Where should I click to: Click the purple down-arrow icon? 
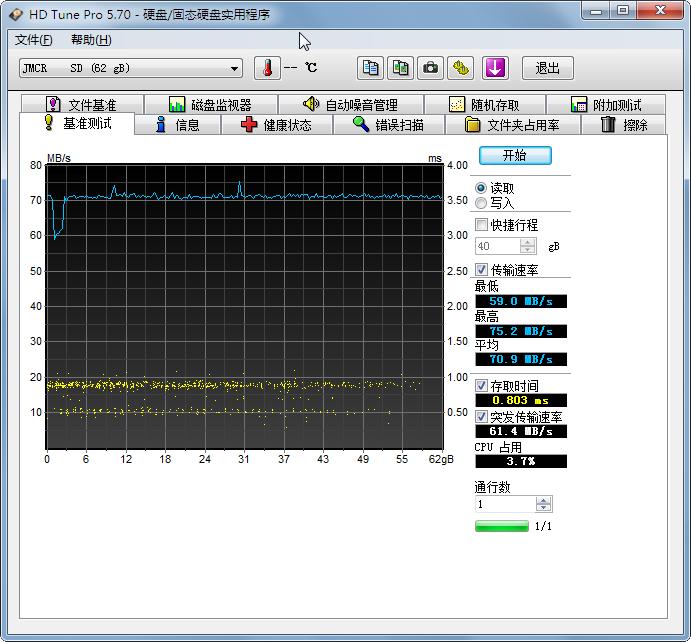point(496,68)
